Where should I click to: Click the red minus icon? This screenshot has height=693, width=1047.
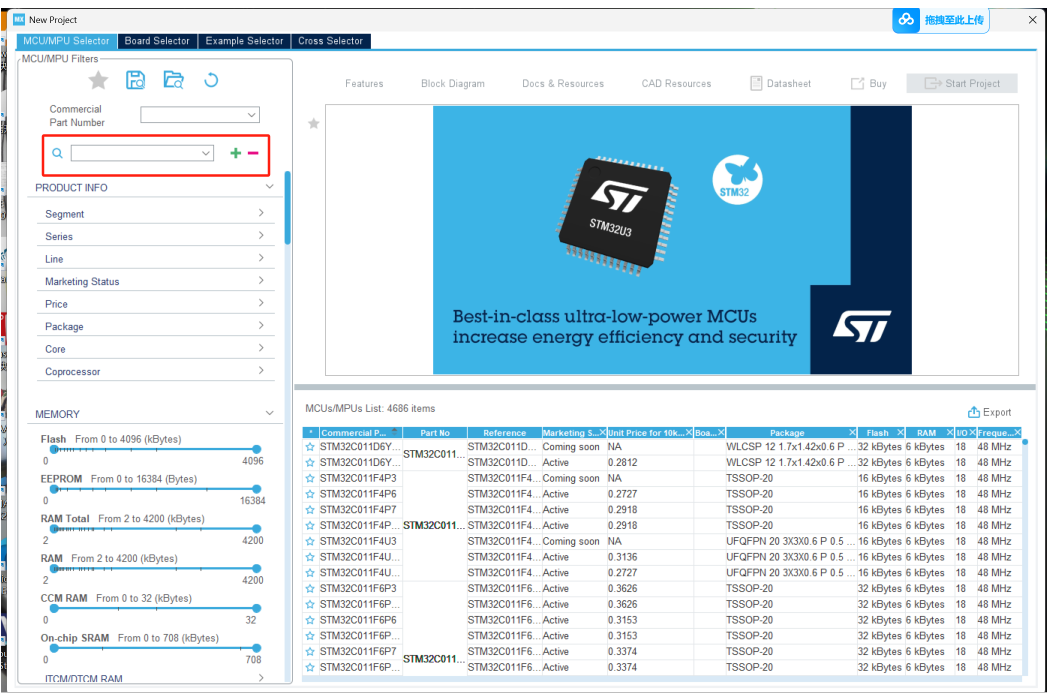point(253,154)
